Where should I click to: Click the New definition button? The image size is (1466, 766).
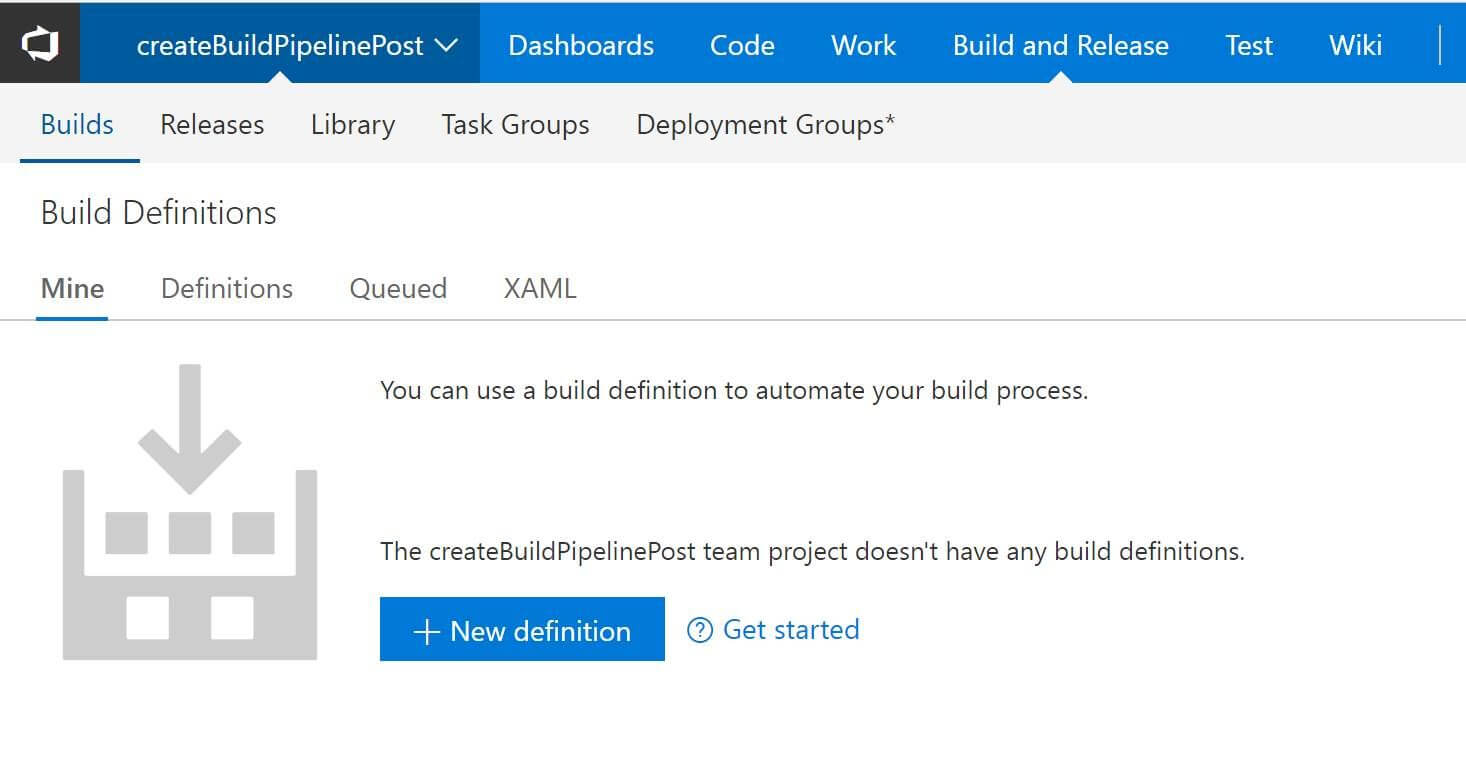pyautogui.click(x=522, y=630)
